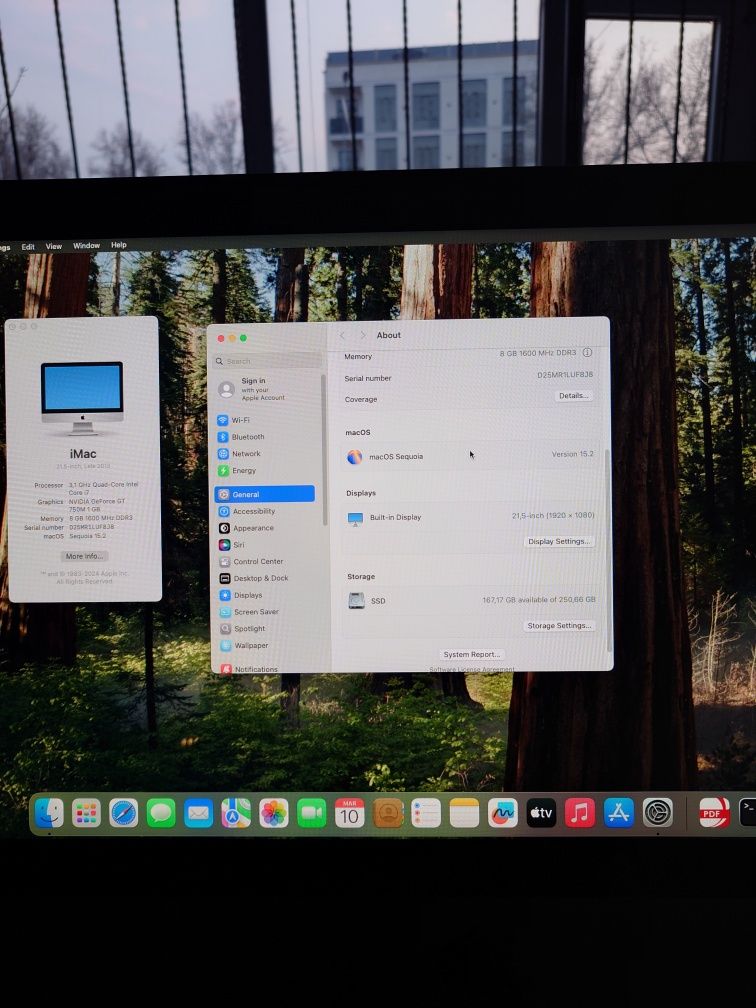Click the Version 15.2 text

tap(572, 454)
